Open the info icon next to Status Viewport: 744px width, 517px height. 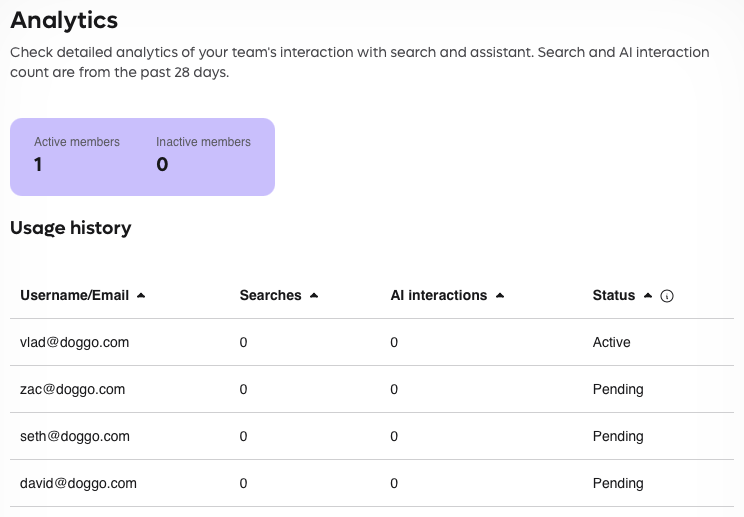tap(667, 296)
